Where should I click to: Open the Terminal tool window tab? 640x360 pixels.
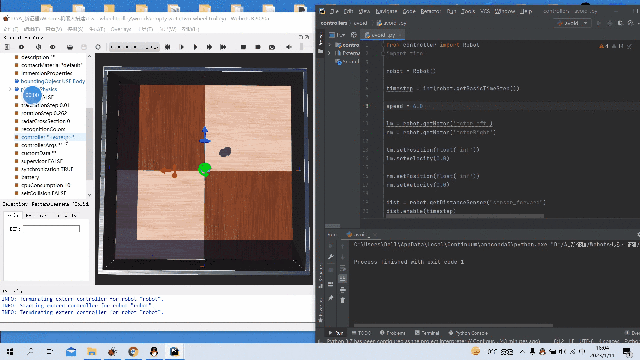427,333
